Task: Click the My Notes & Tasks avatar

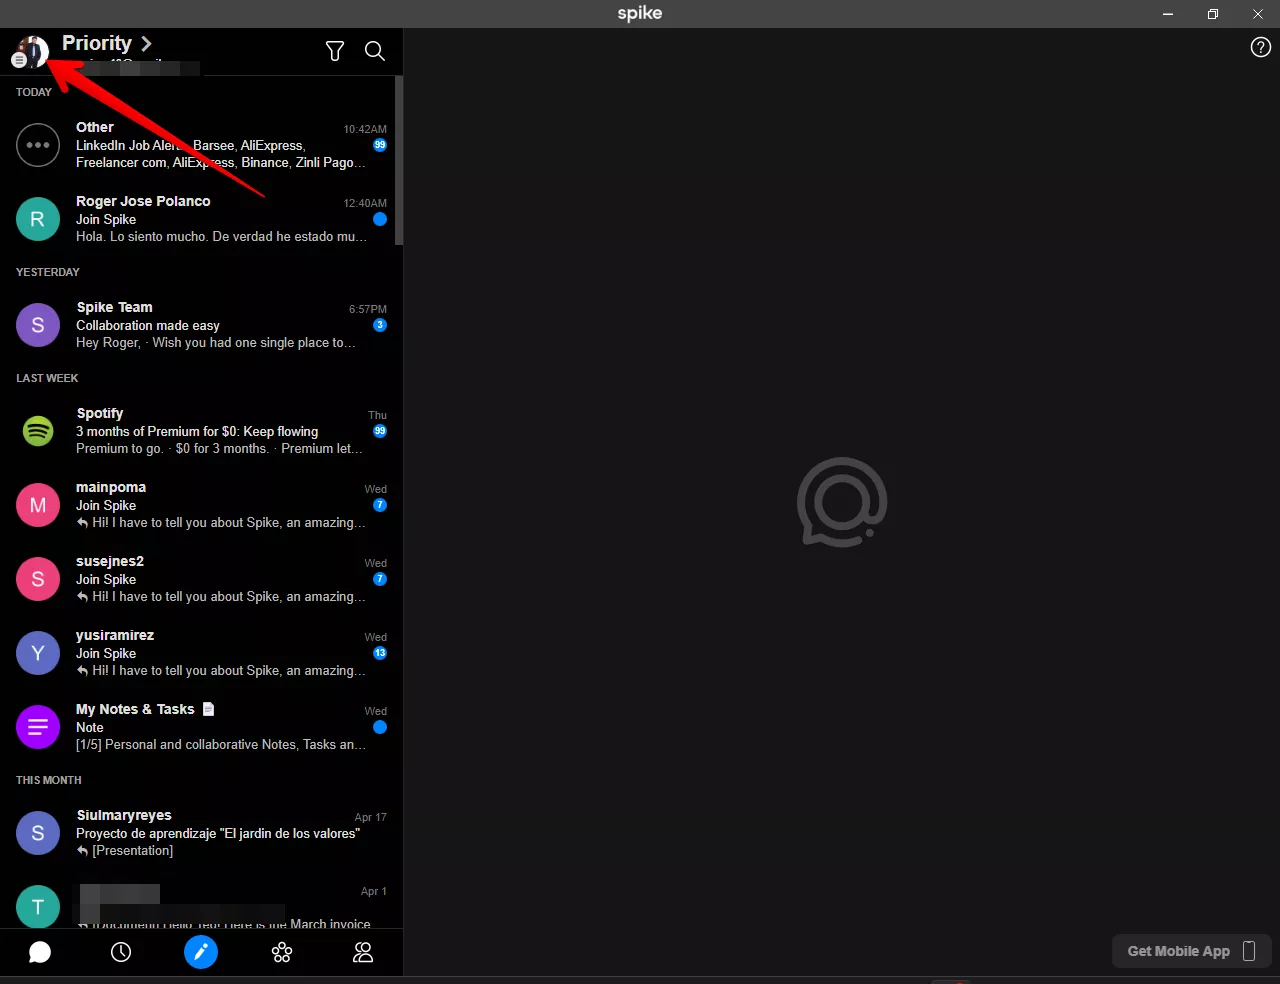Action: pos(38,727)
